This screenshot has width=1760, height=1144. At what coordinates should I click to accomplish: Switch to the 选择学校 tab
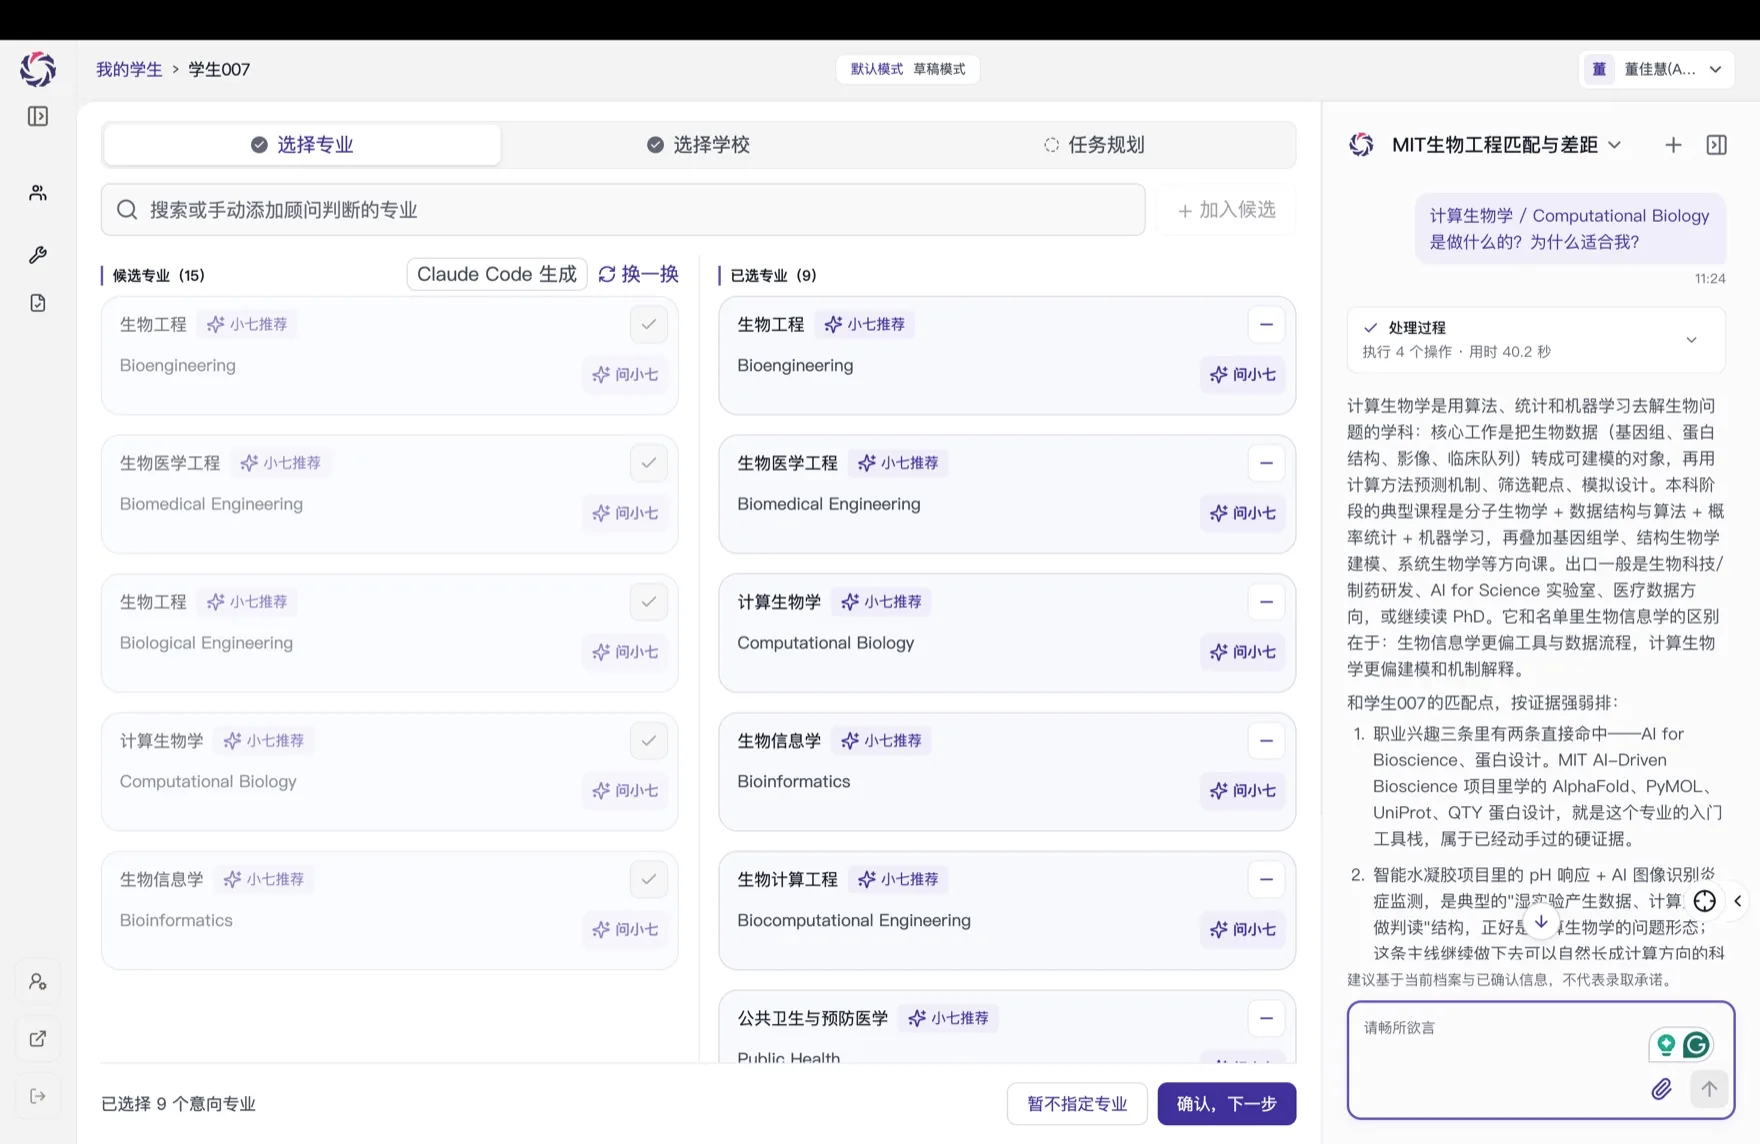tap(698, 145)
